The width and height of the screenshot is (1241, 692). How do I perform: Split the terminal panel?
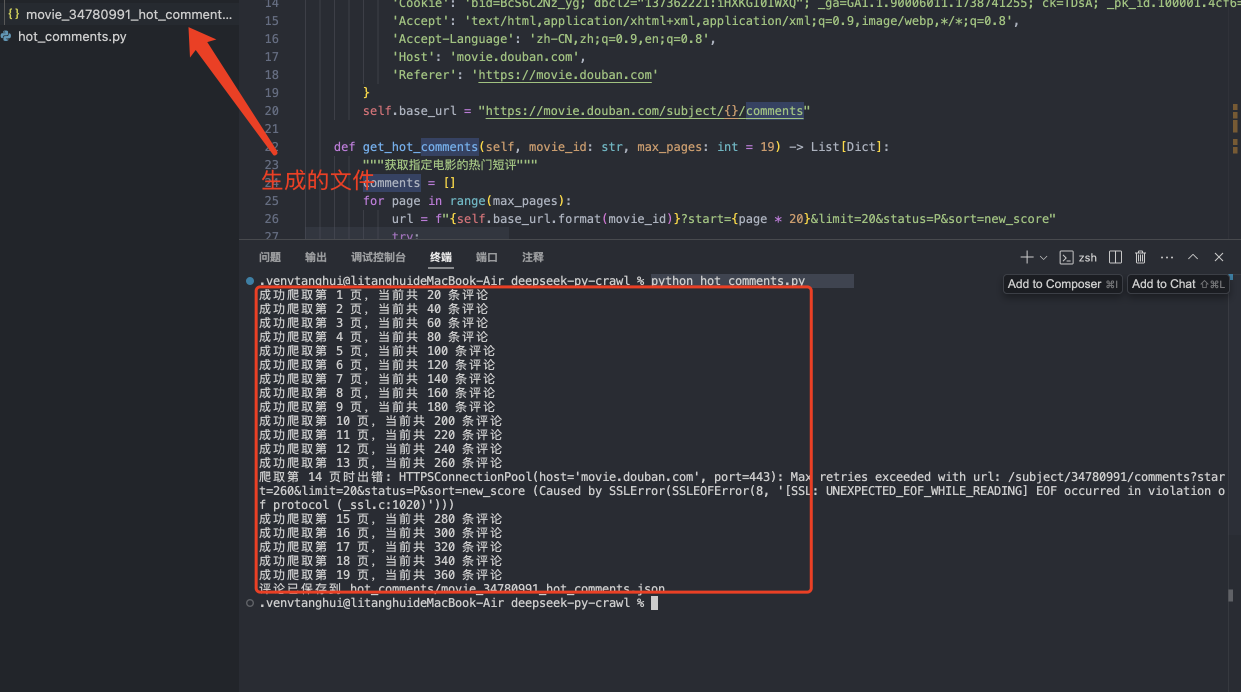pos(1116,257)
